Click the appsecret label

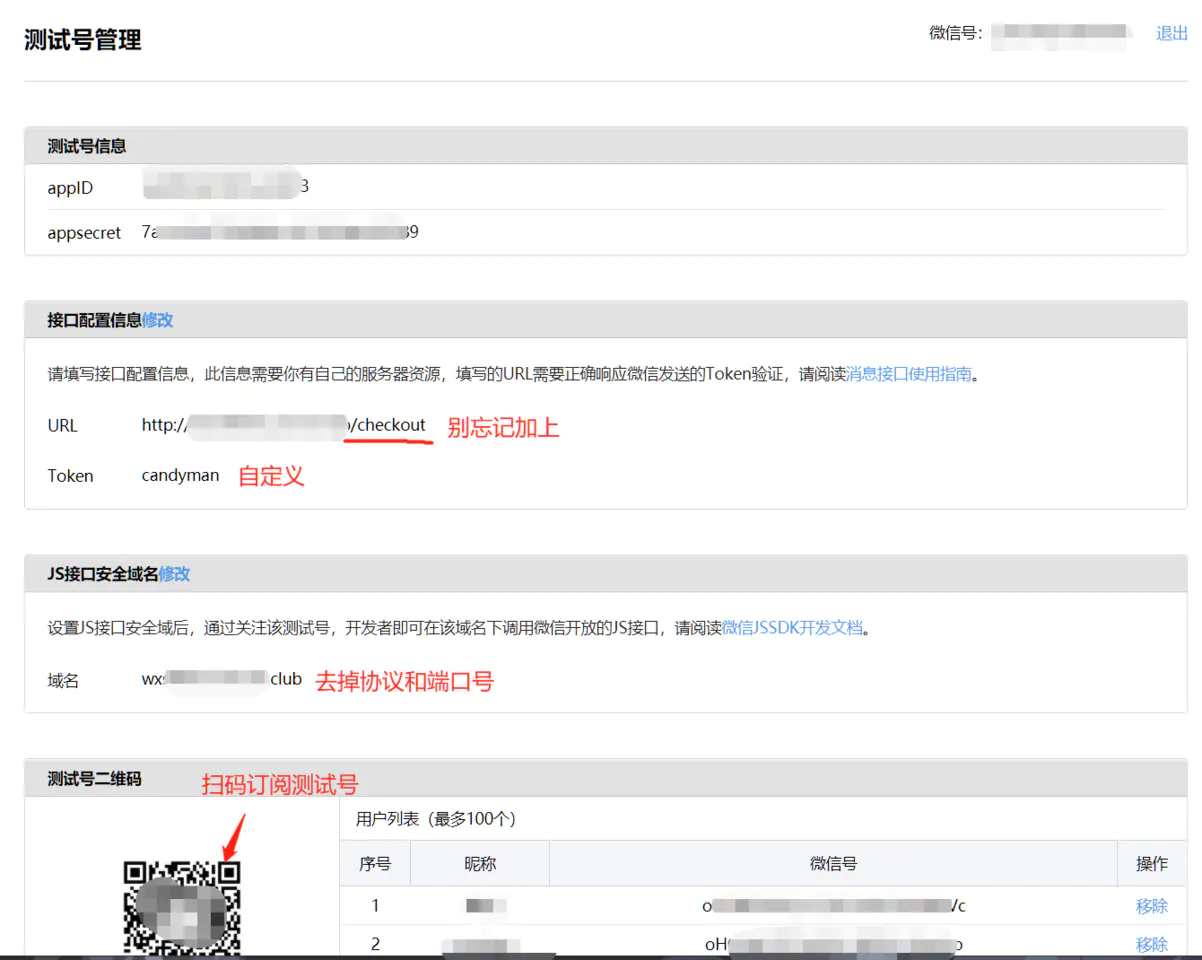[x=84, y=233]
